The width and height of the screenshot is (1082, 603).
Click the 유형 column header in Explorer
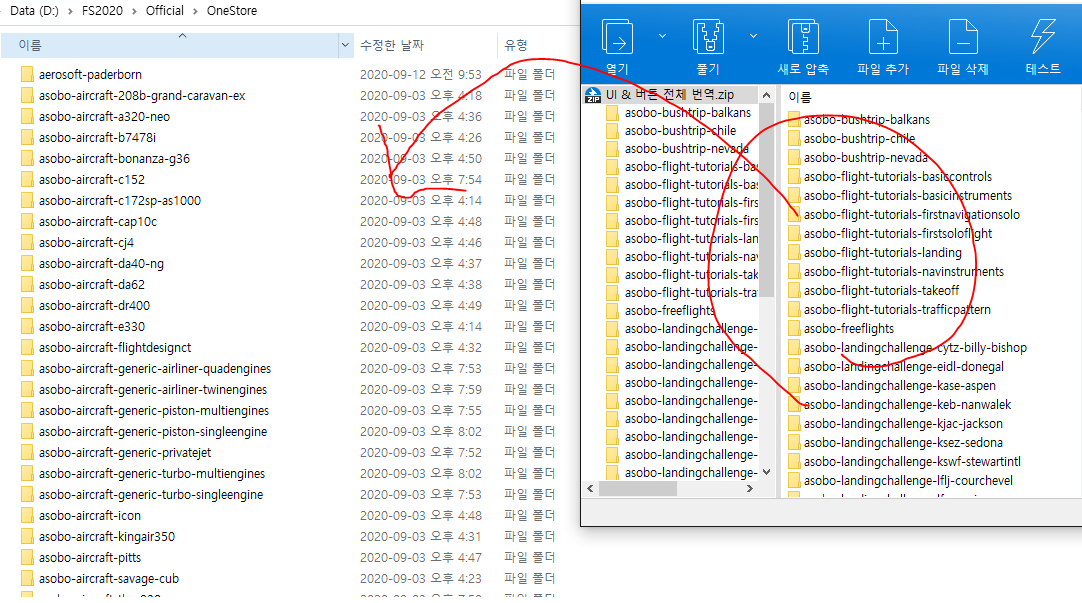click(x=516, y=46)
